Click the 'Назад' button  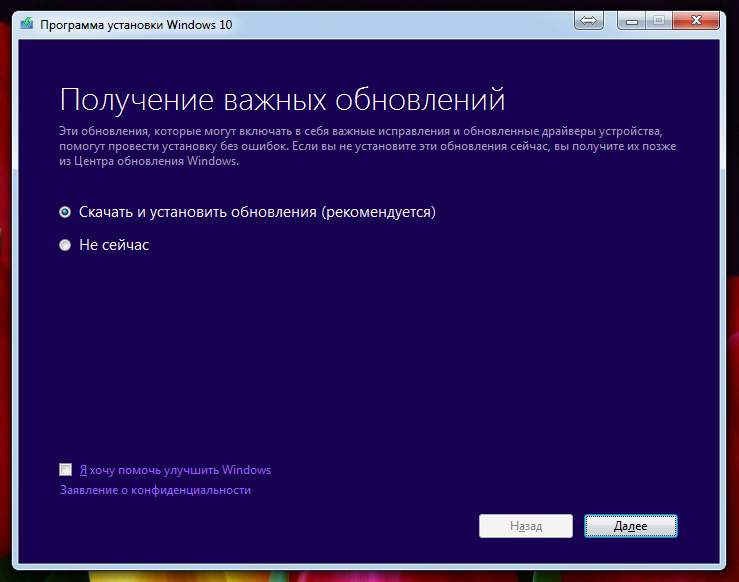[x=526, y=526]
